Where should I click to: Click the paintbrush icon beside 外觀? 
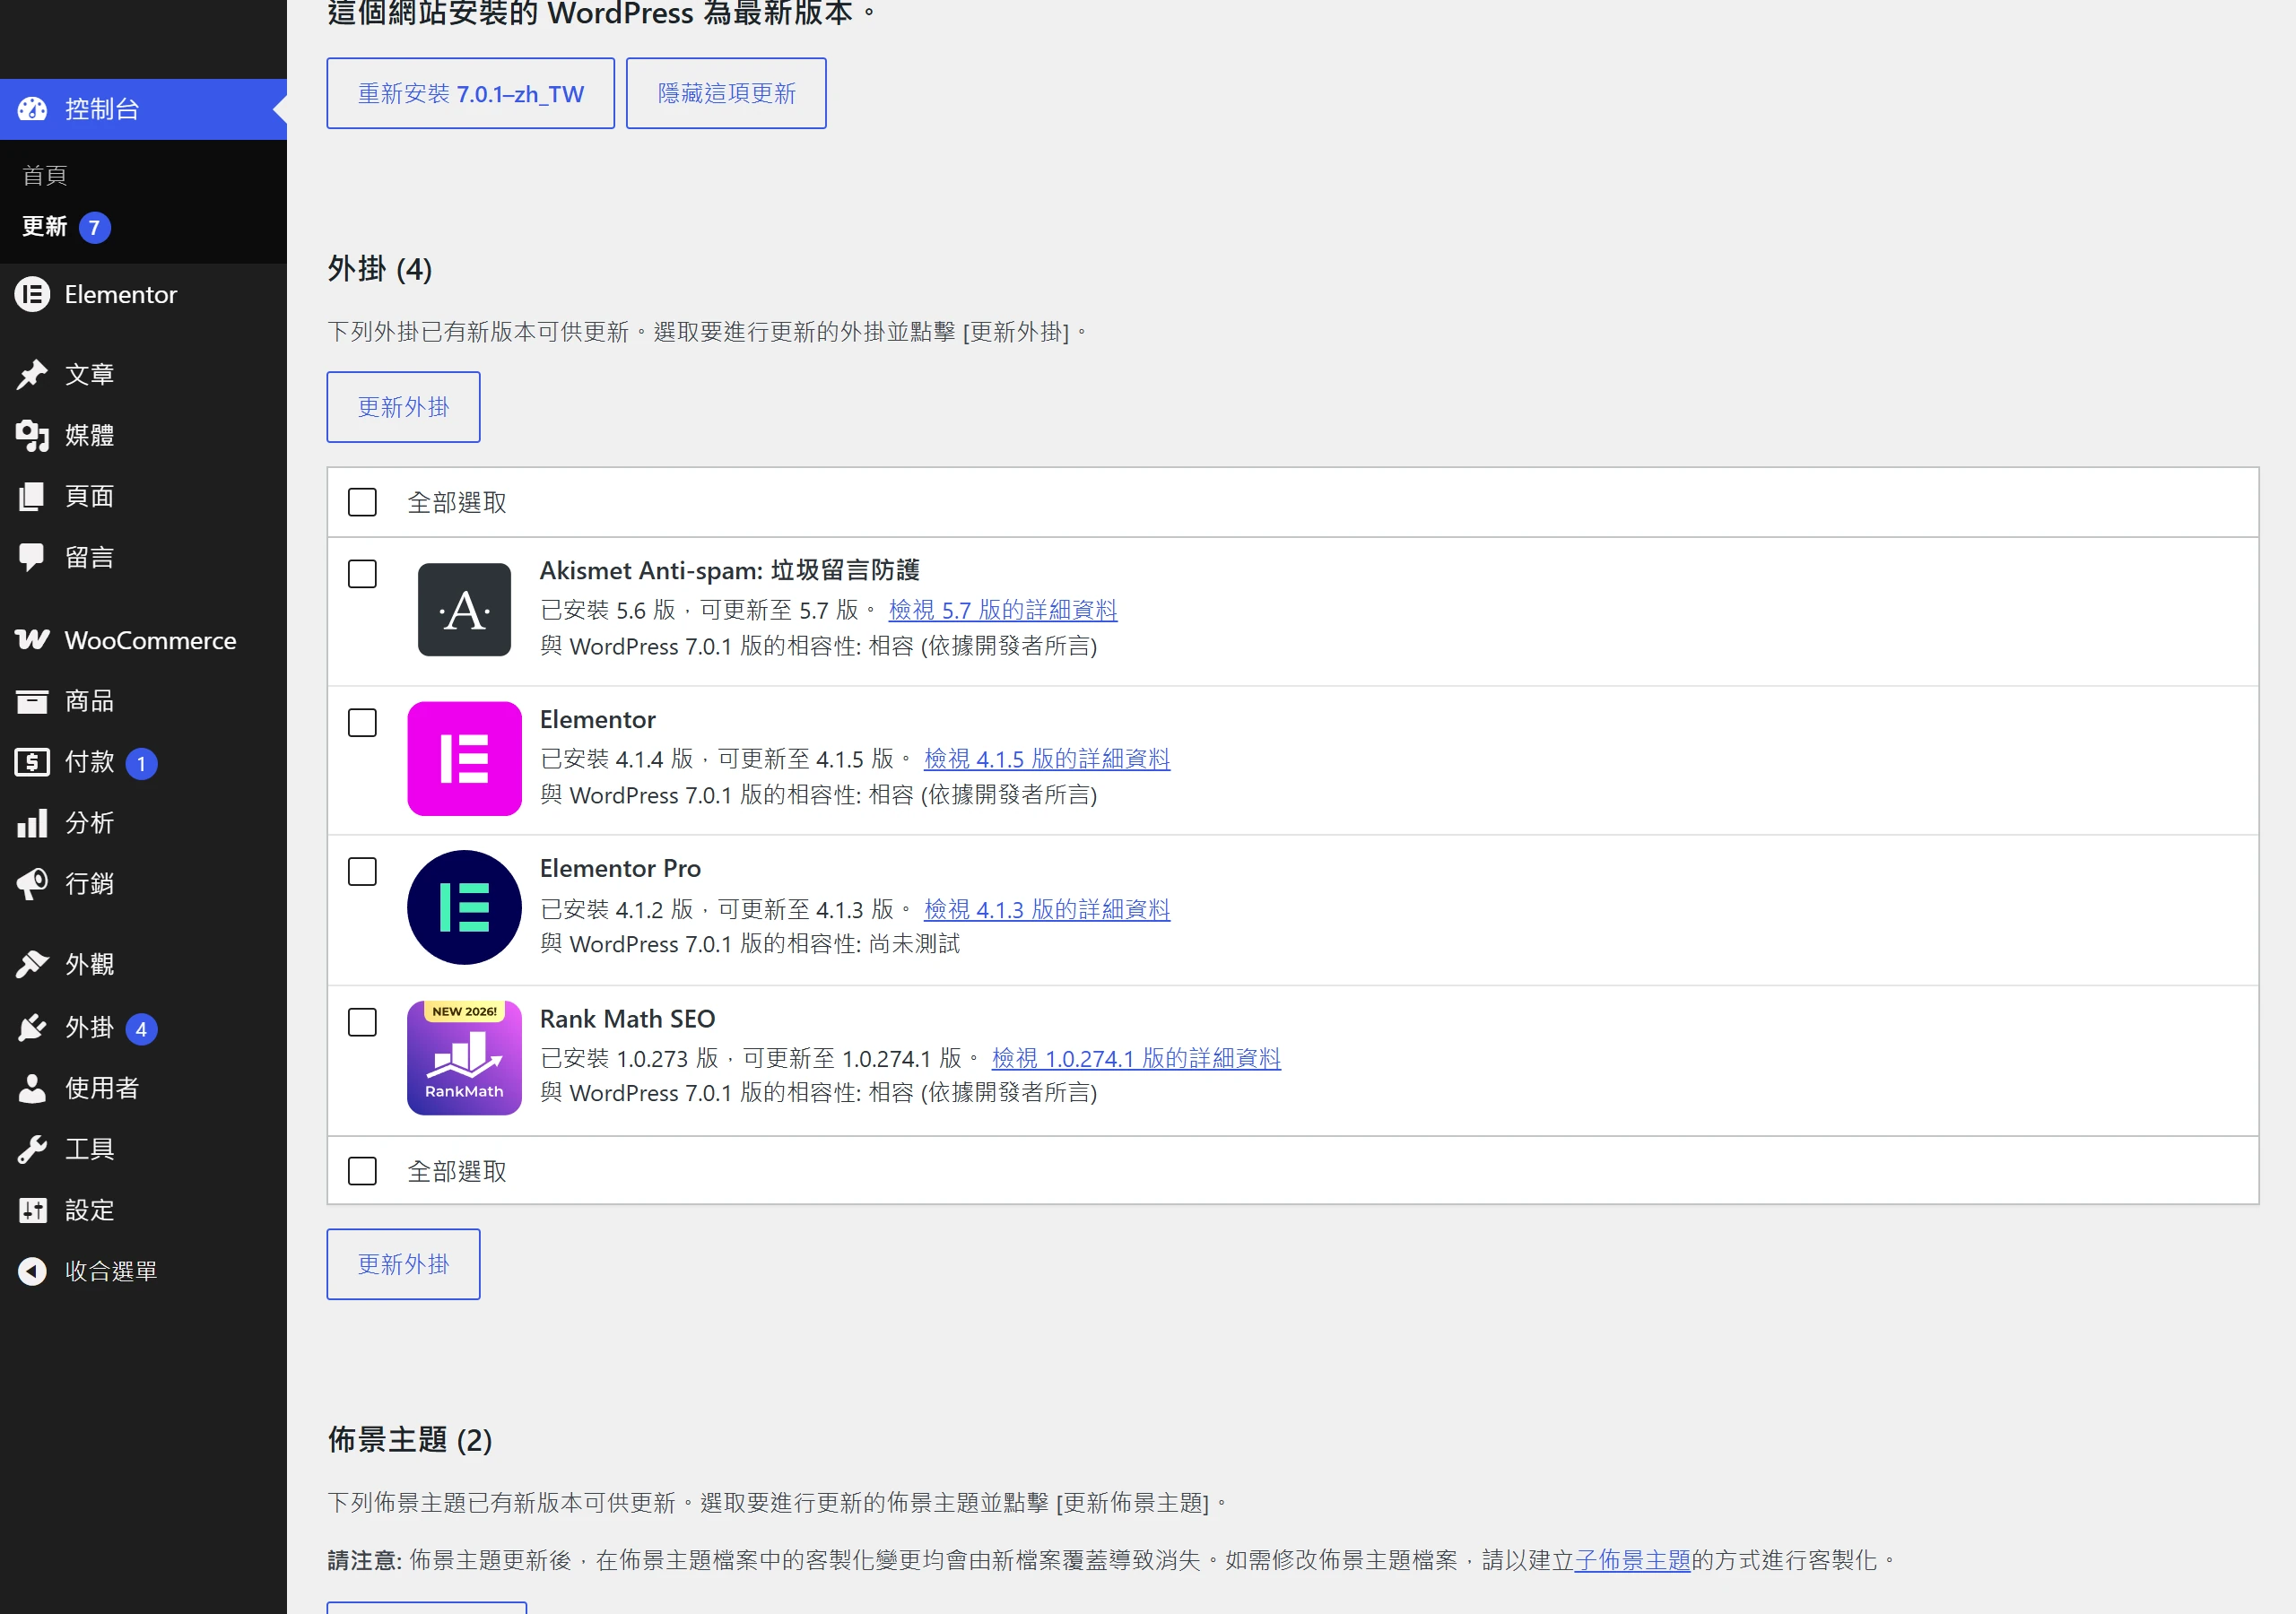click(32, 964)
